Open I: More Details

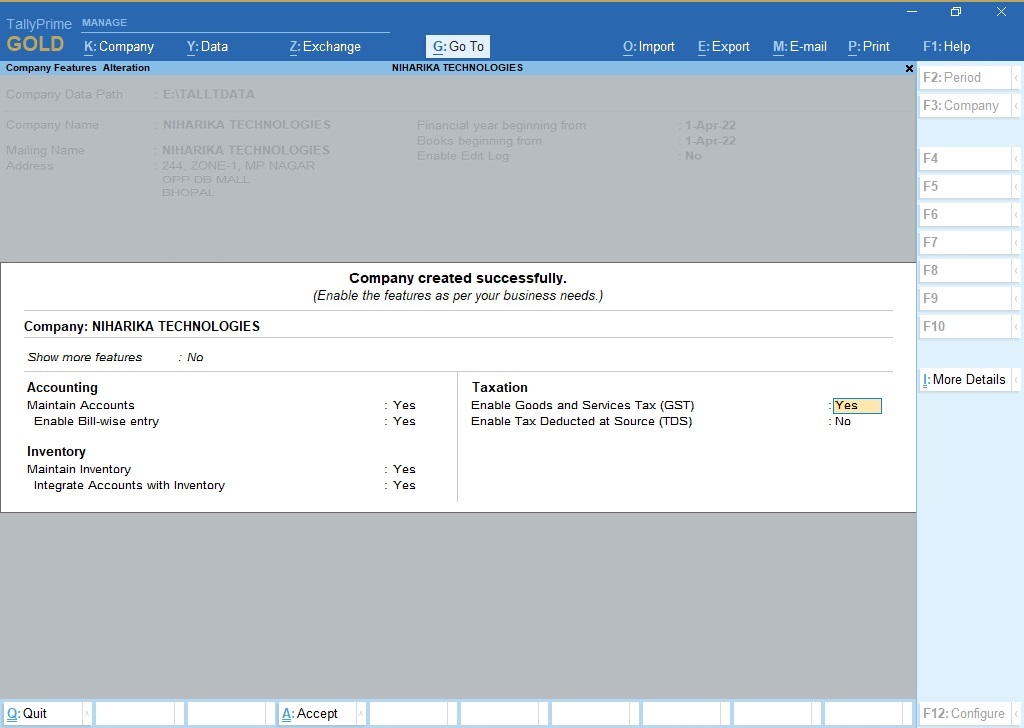[965, 380]
